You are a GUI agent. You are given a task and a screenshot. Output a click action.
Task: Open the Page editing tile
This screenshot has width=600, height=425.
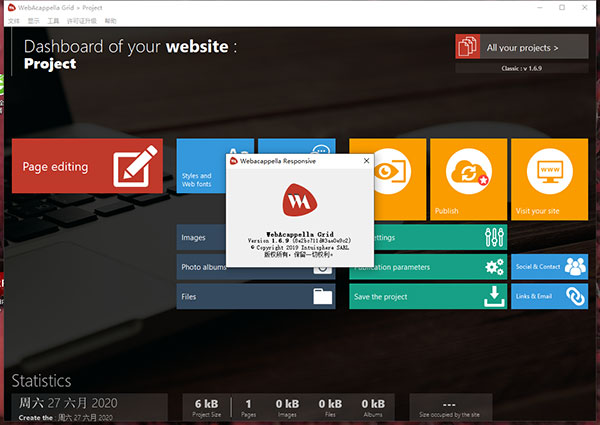pyautogui.click(x=87, y=166)
